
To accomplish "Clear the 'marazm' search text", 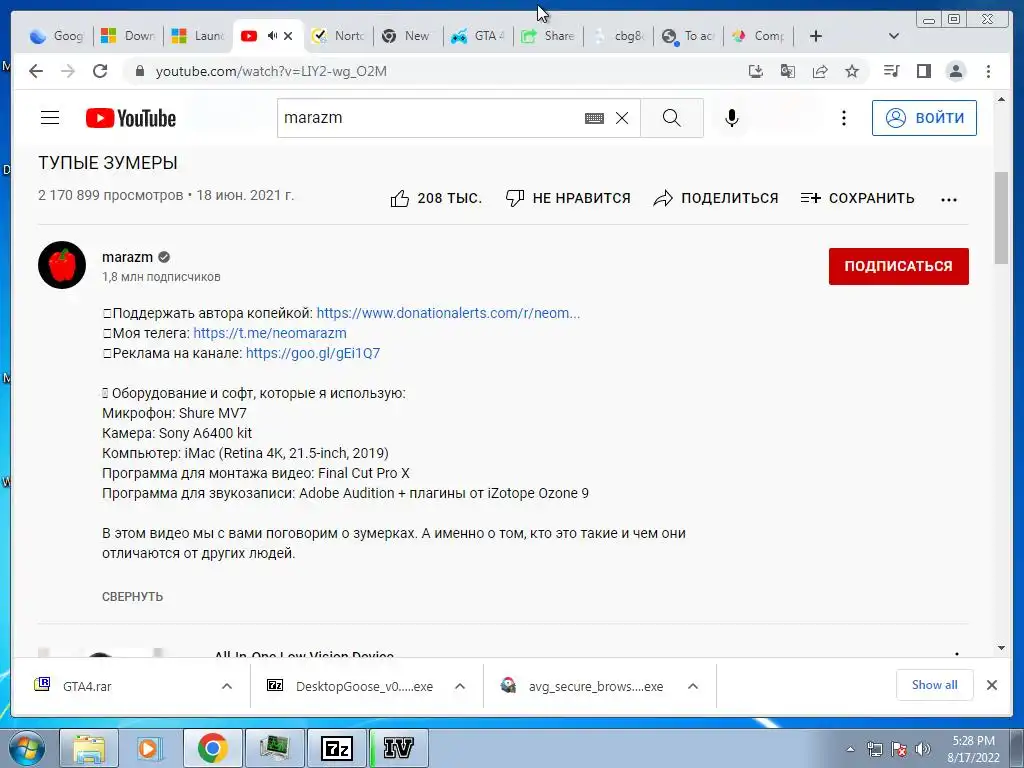I will 622,118.
